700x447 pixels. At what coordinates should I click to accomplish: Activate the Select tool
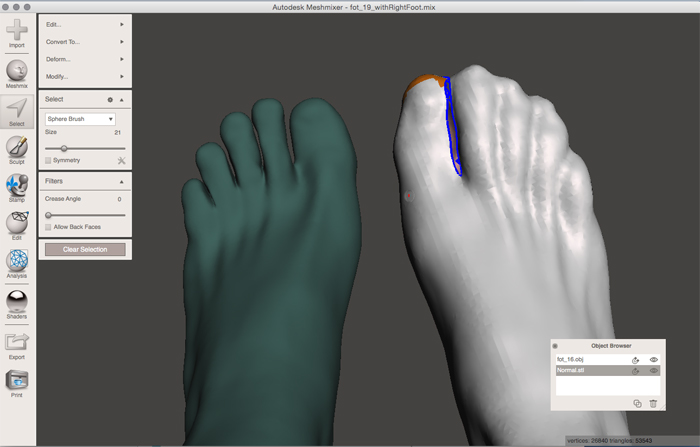(x=17, y=108)
